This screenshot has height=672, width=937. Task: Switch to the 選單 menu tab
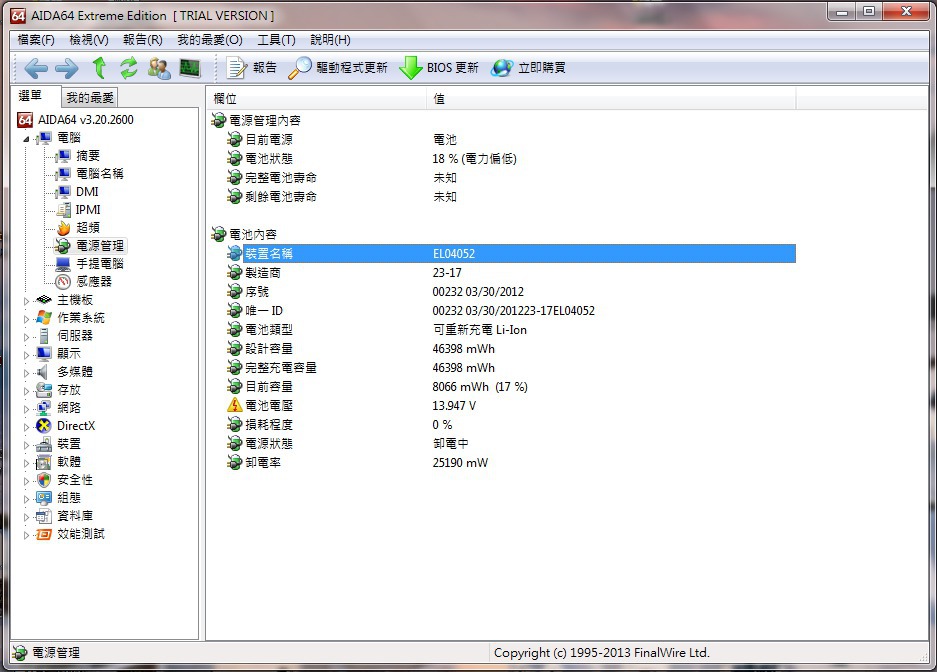click(x=35, y=96)
